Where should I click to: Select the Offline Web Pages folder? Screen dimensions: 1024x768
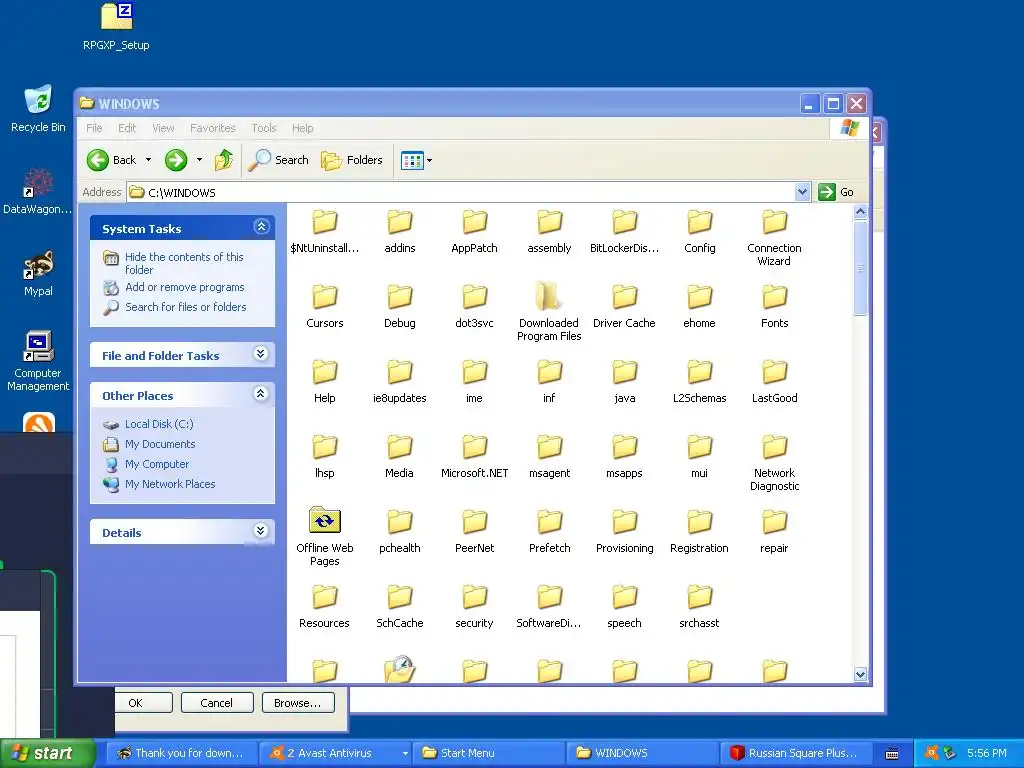[325, 536]
